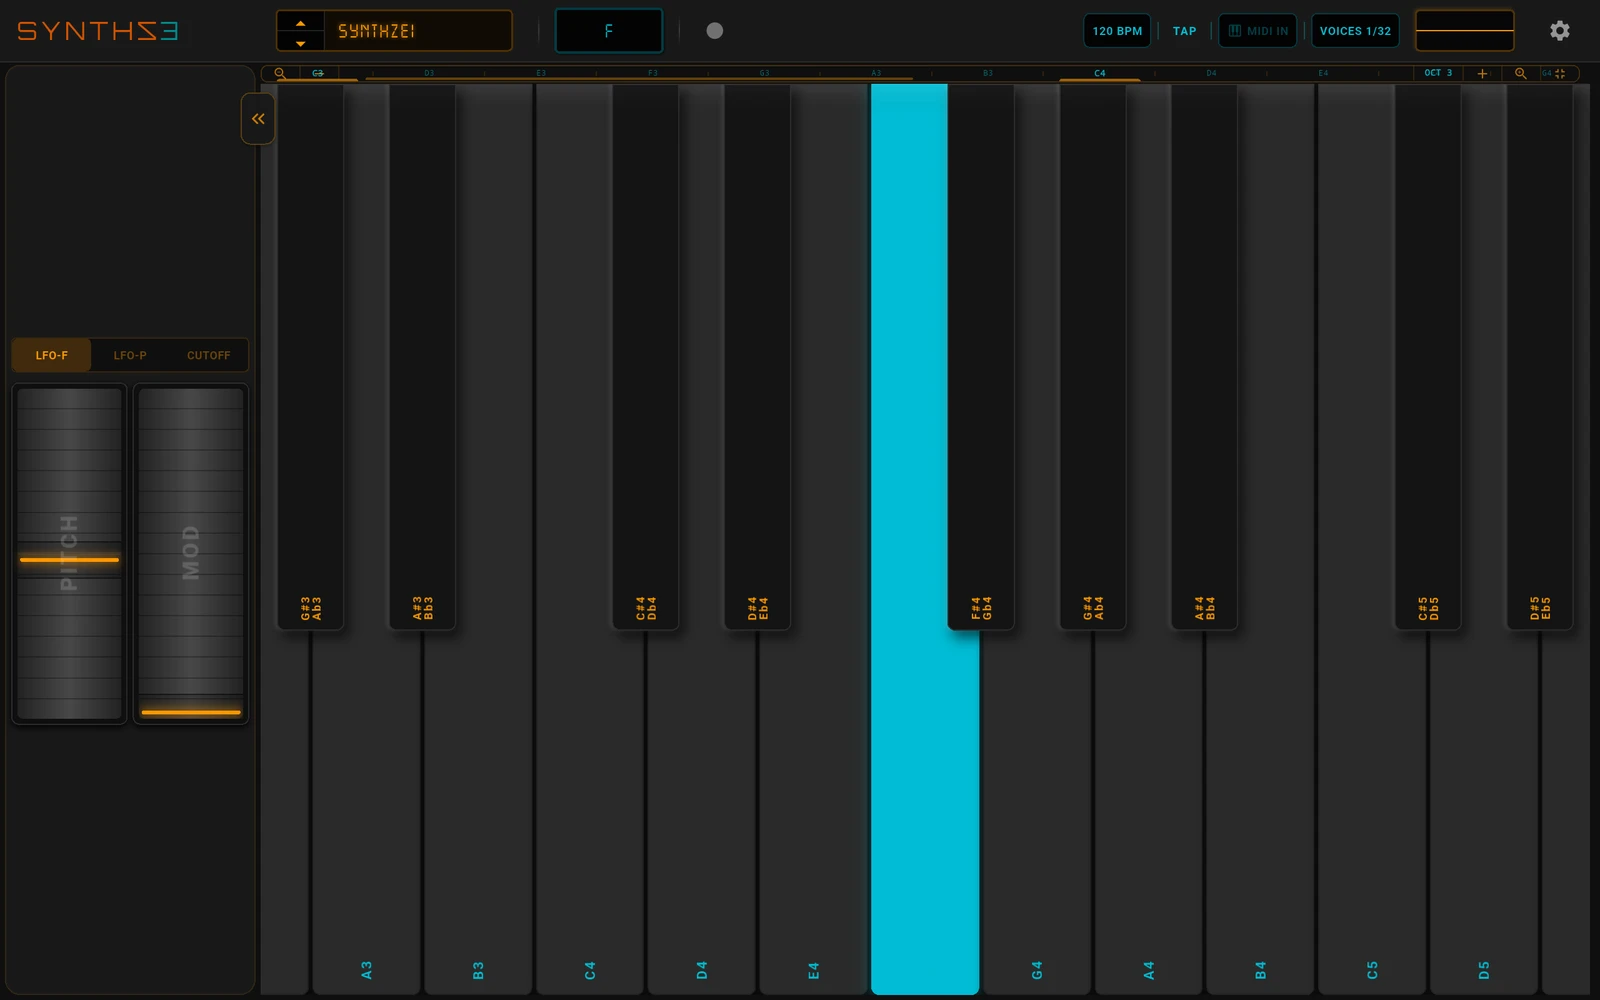The width and height of the screenshot is (1600, 1000).
Task: Click the F note display box
Action: pos(609,31)
